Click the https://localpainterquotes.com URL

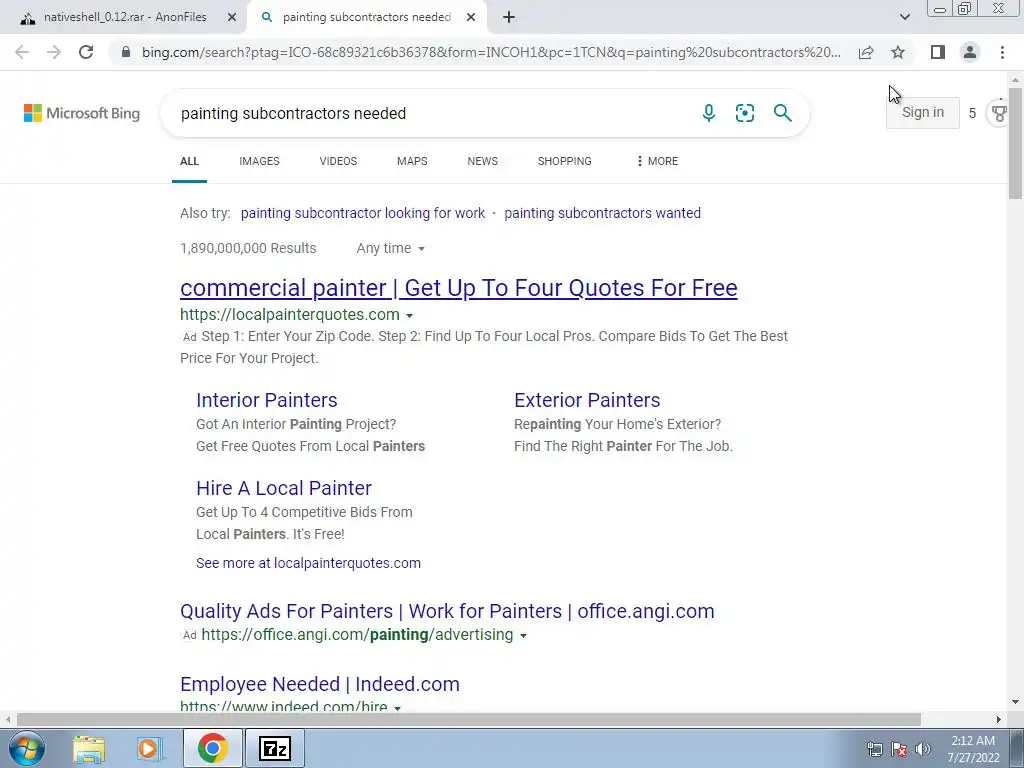tap(290, 314)
